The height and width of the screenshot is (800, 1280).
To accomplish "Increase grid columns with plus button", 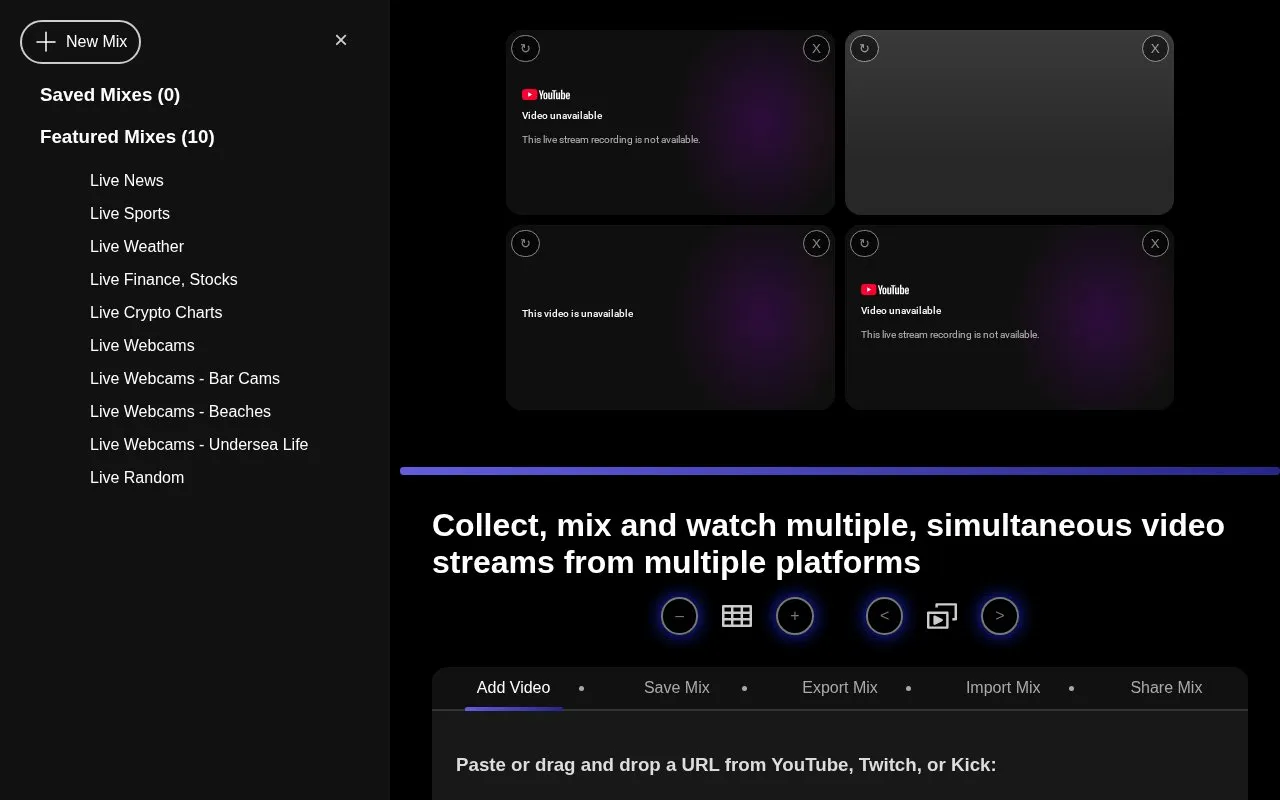I will pos(795,616).
